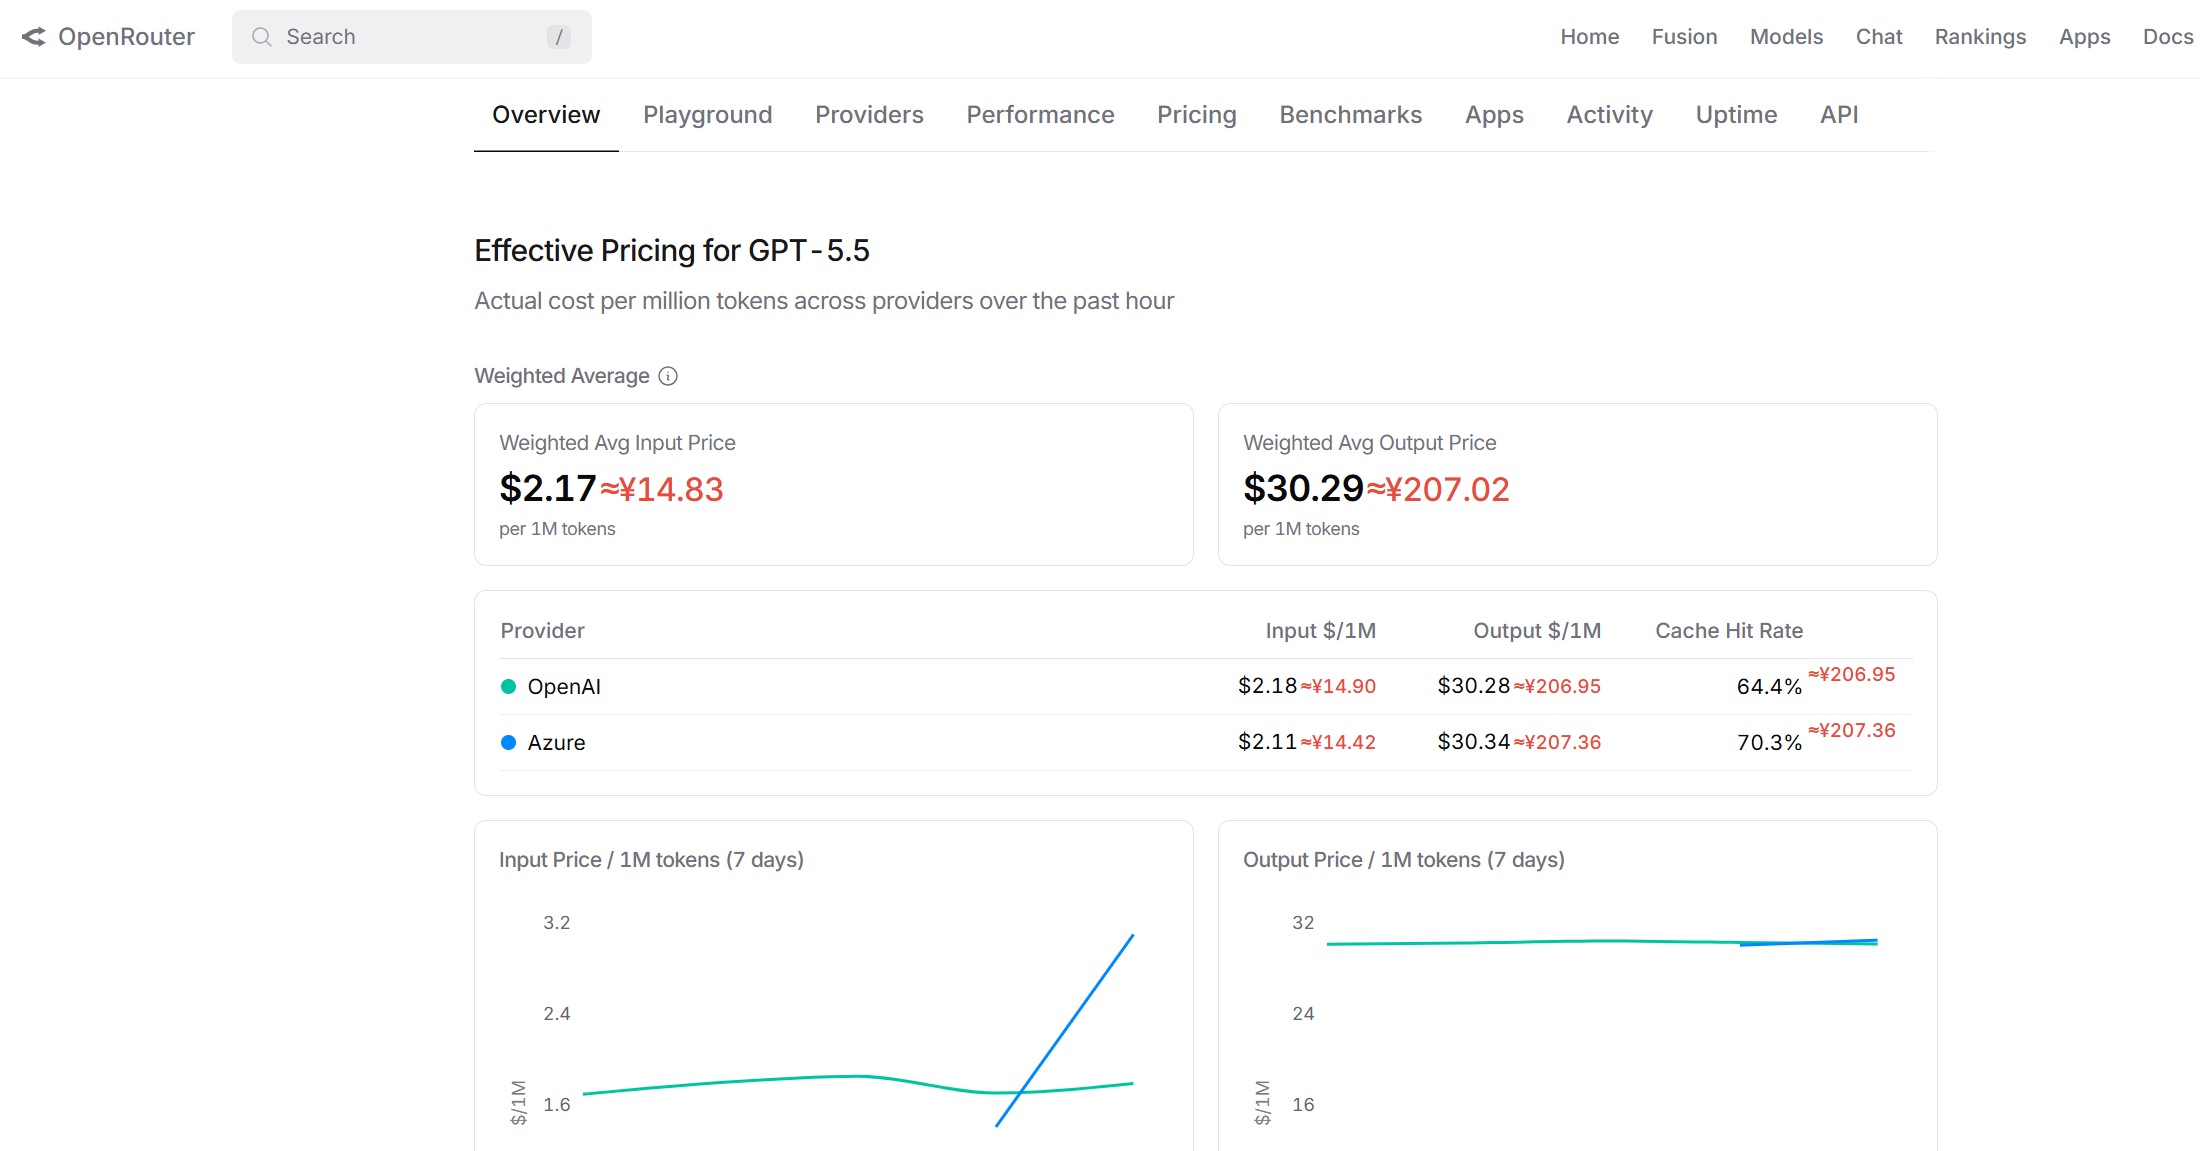Click the Input Price 7 days chart
Viewport: 2200px width, 1151px height.
click(x=833, y=1010)
